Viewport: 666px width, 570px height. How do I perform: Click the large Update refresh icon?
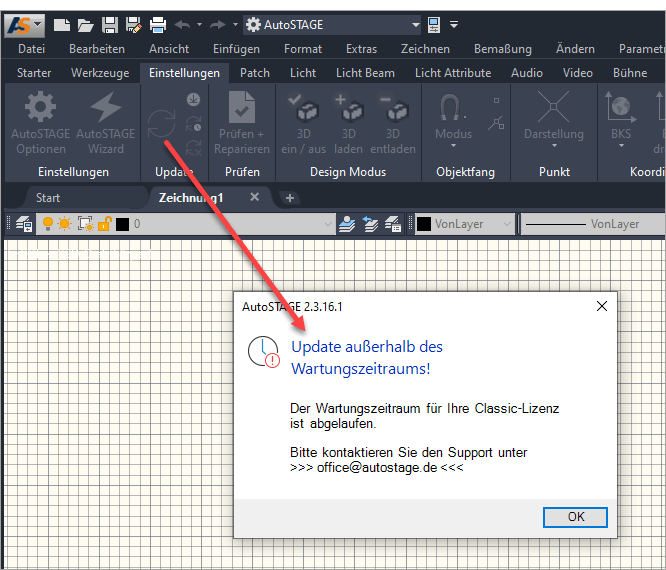[161, 123]
